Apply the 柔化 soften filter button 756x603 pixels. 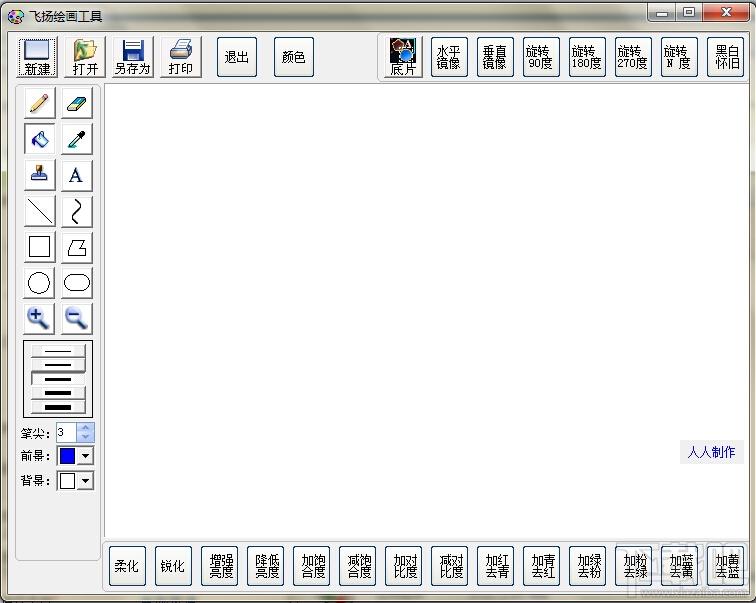pyautogui.click(x=127, y=566)
